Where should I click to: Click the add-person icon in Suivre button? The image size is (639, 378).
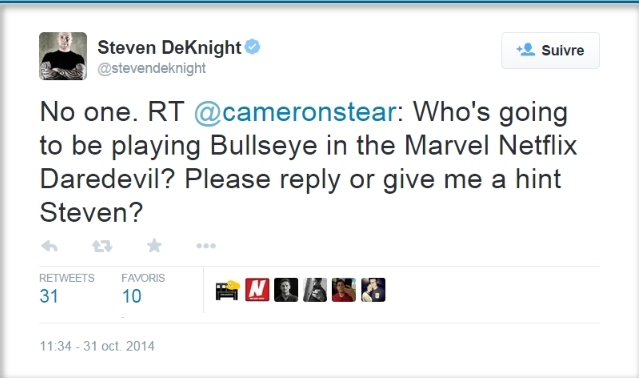click(526, 50)
